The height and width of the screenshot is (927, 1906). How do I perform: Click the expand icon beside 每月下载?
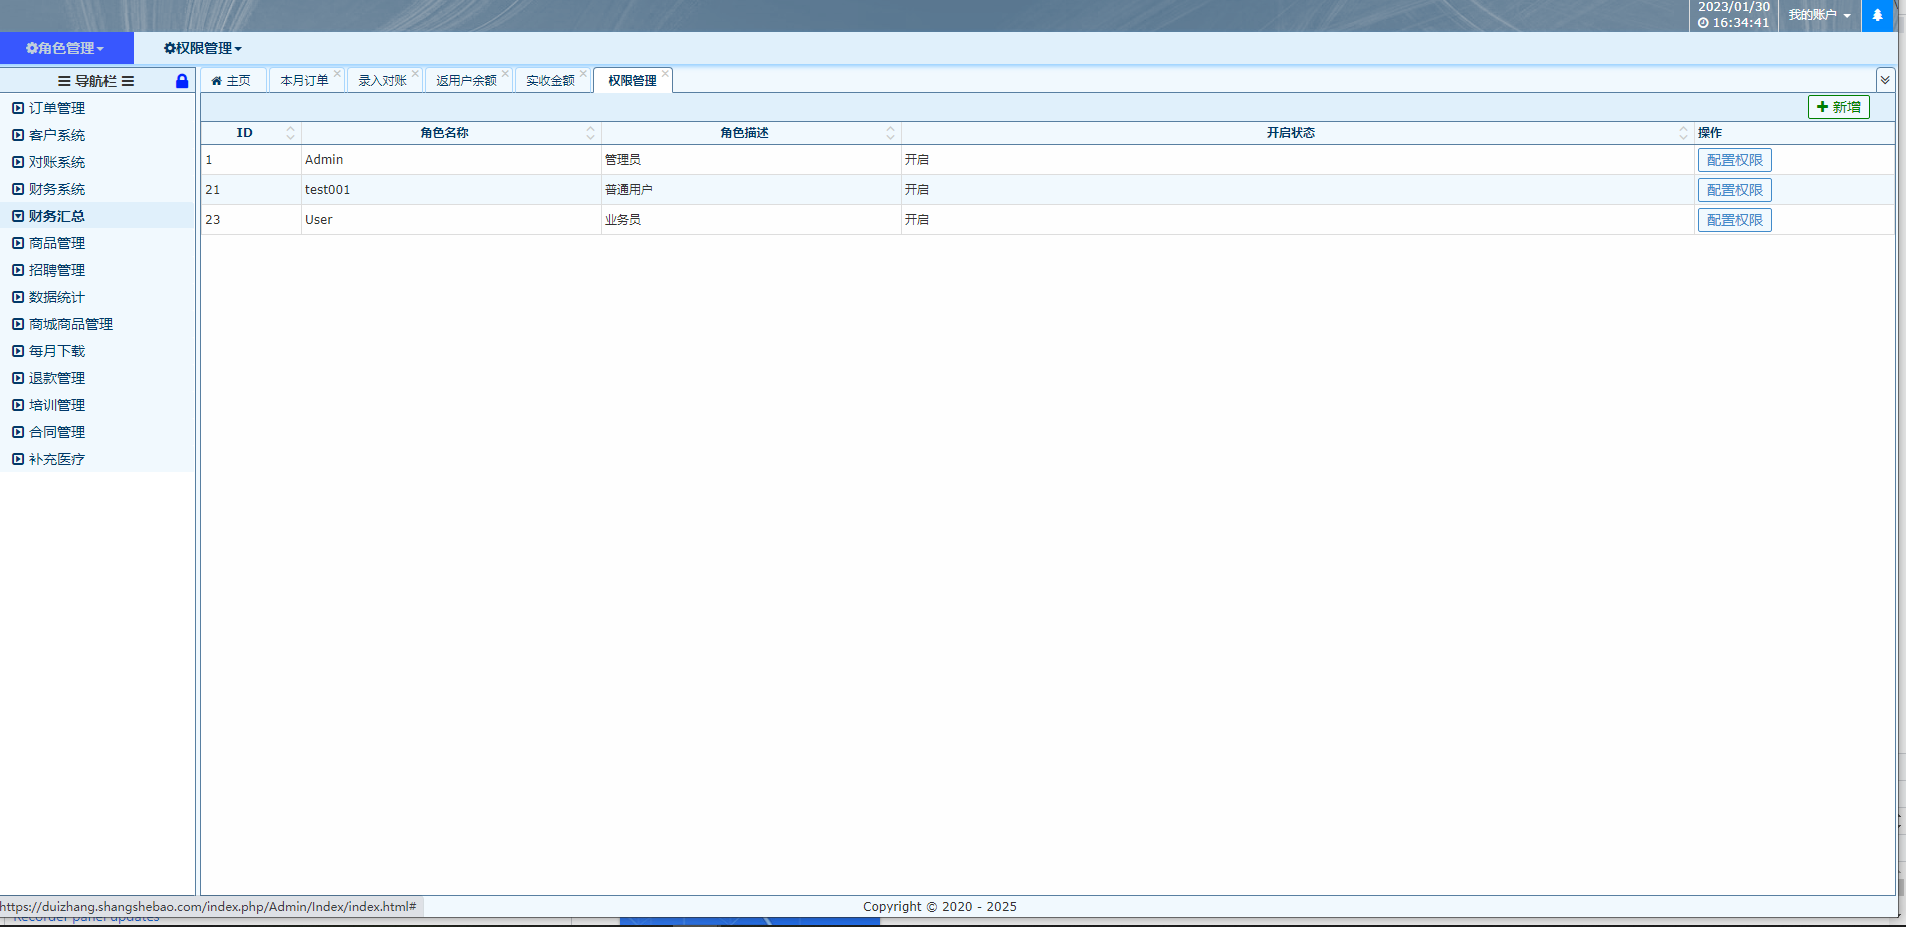pyautogui.click(x=18, y=351)
